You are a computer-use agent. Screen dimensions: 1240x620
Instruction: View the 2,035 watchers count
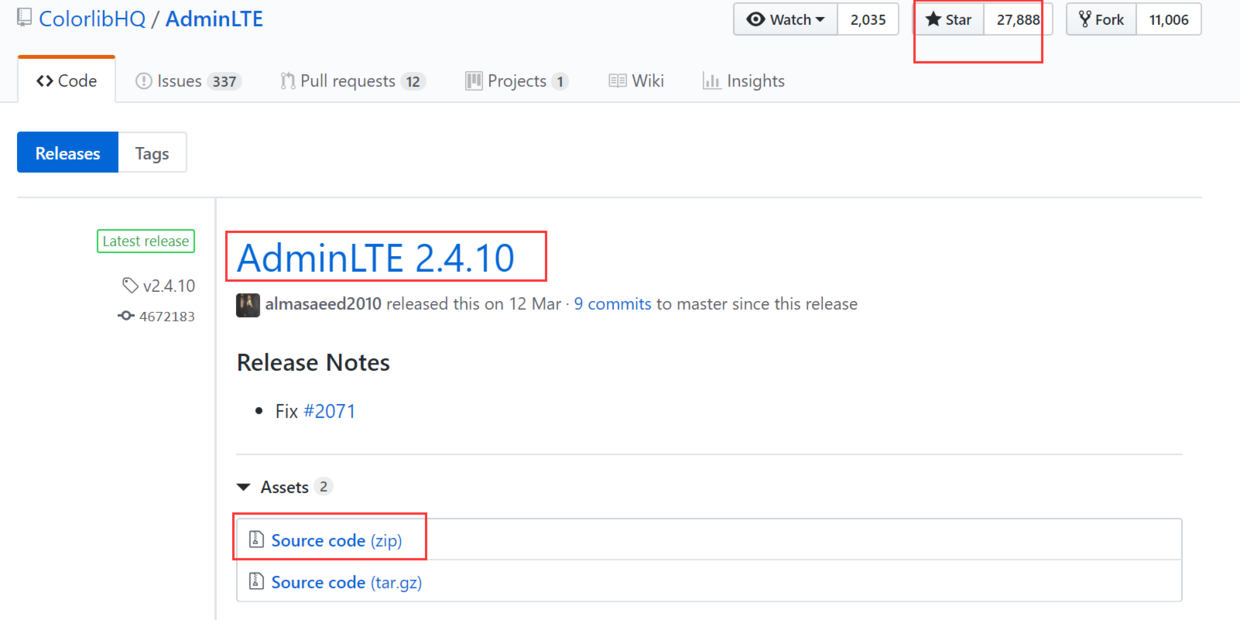click(x=868, y=19)
